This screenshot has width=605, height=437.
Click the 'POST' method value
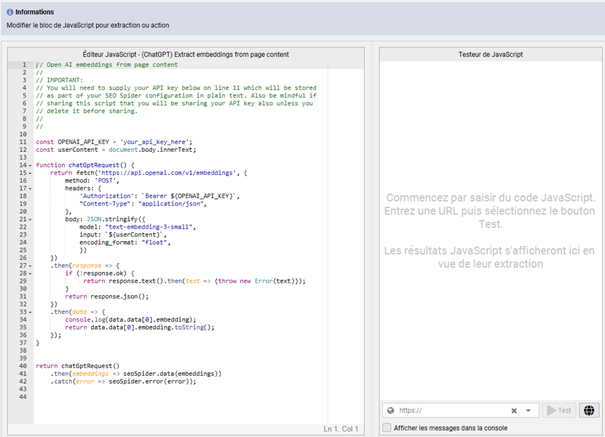106,181
